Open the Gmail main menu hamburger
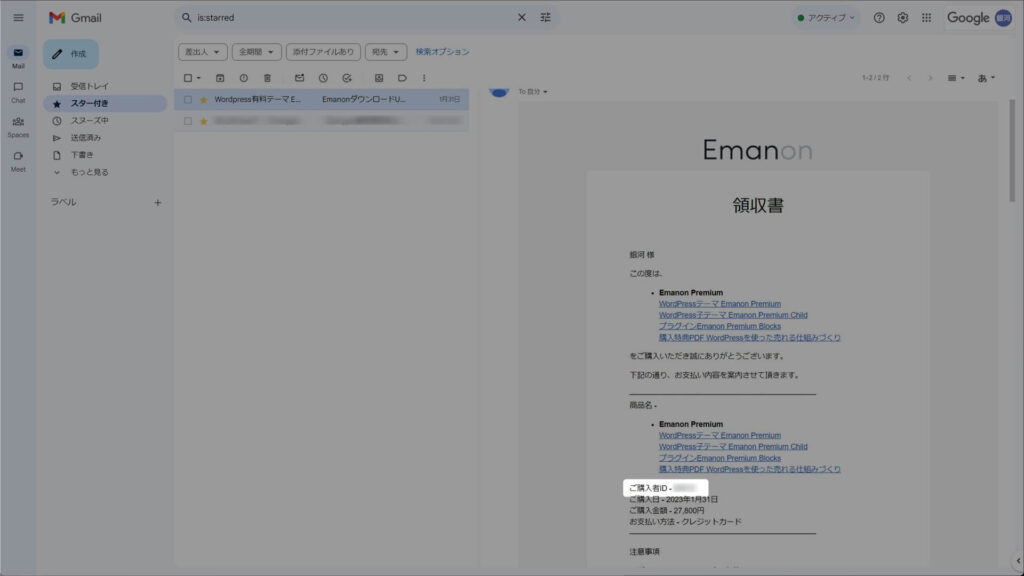 18,18
